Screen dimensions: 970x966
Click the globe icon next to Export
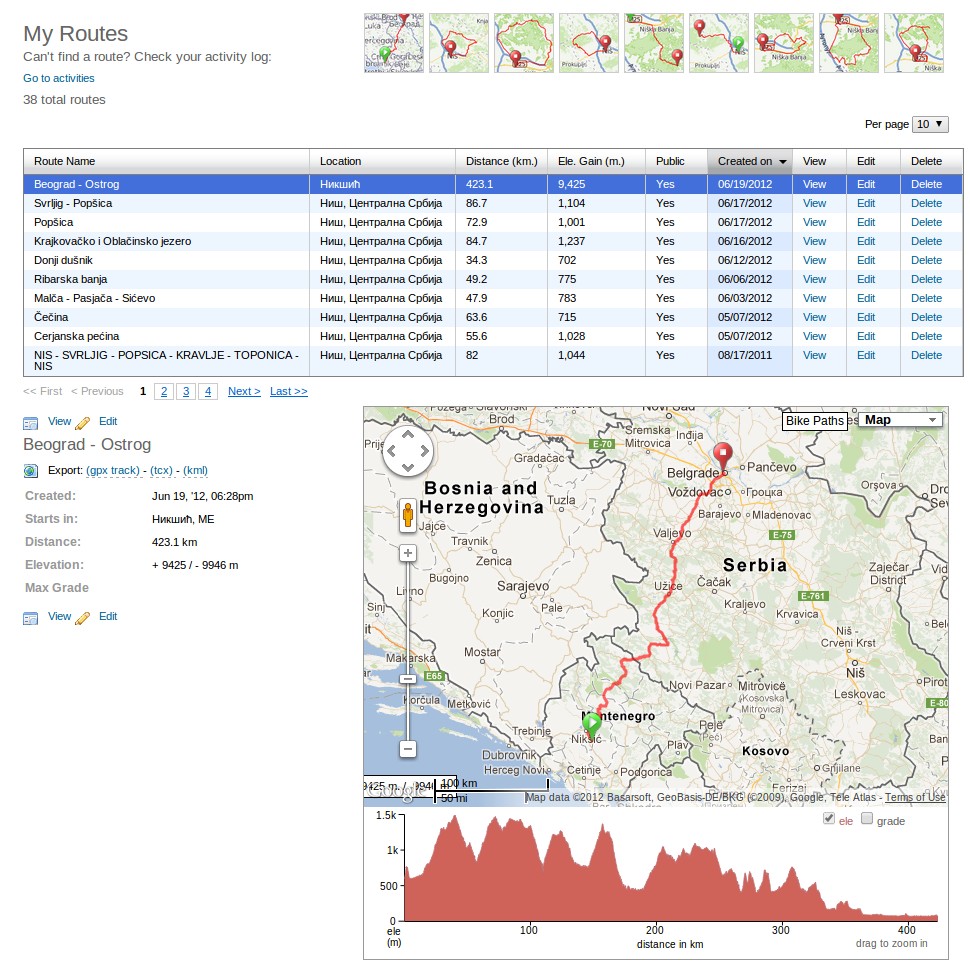[31, 470]
